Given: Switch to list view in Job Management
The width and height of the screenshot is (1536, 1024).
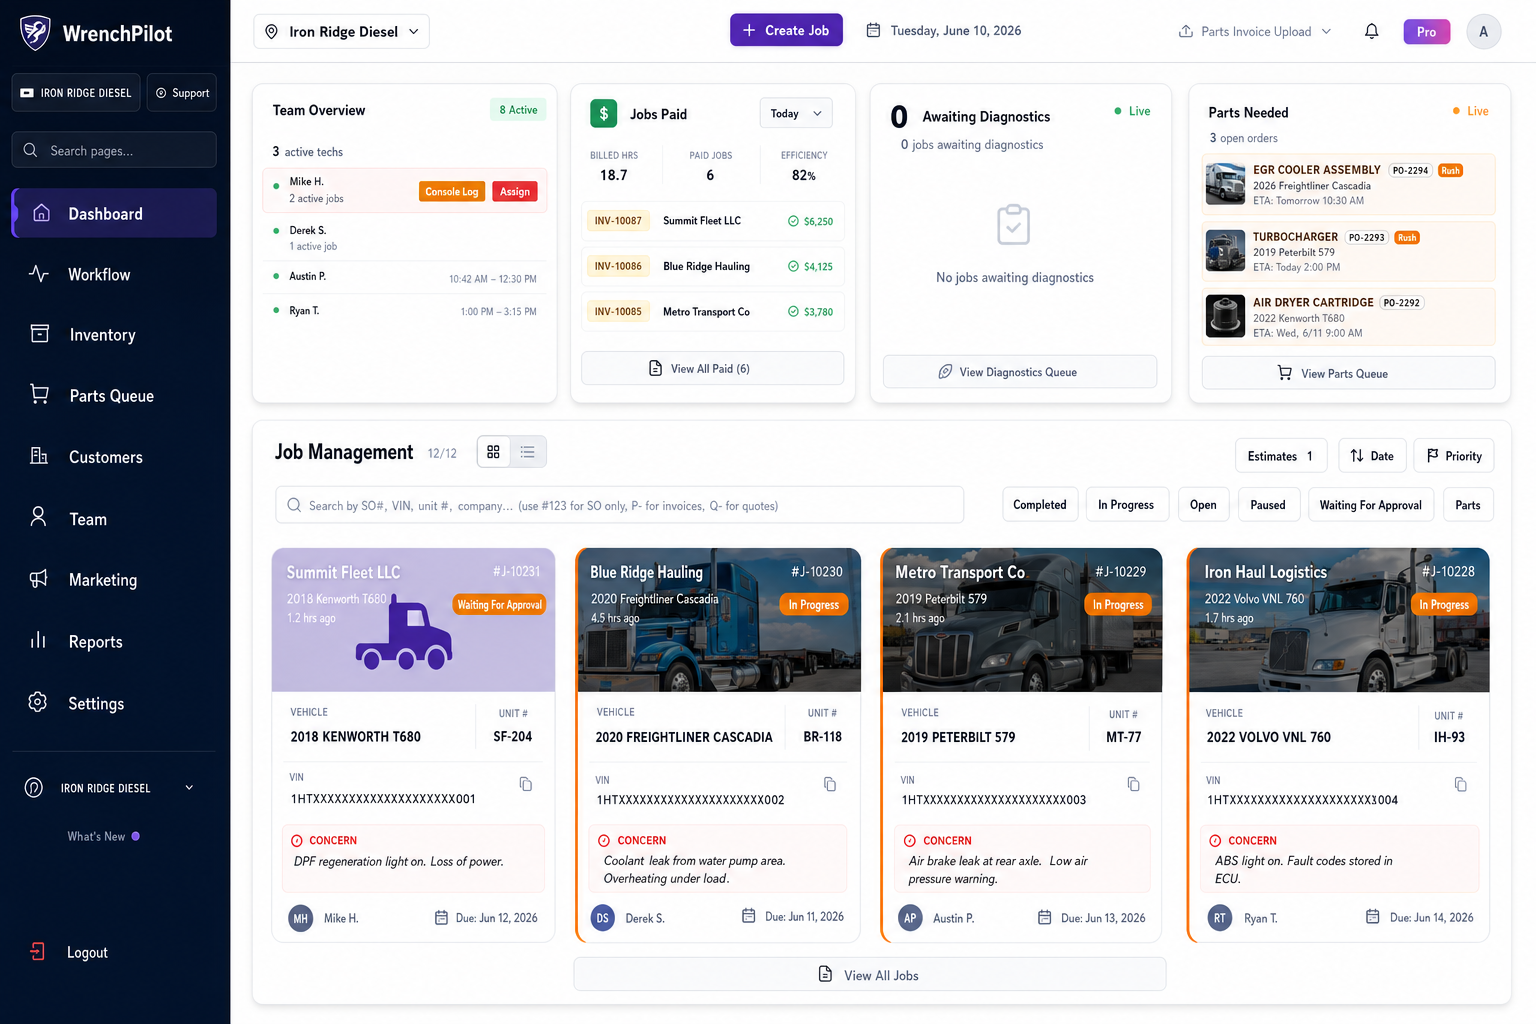Looking at the screenshot, I should 528,452.
